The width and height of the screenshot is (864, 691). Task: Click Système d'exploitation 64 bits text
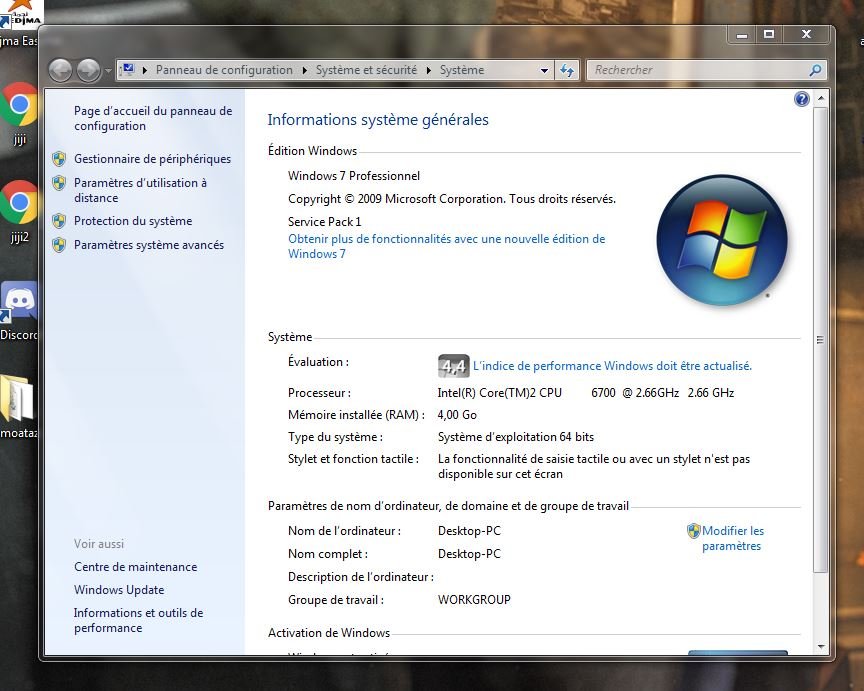516,437
